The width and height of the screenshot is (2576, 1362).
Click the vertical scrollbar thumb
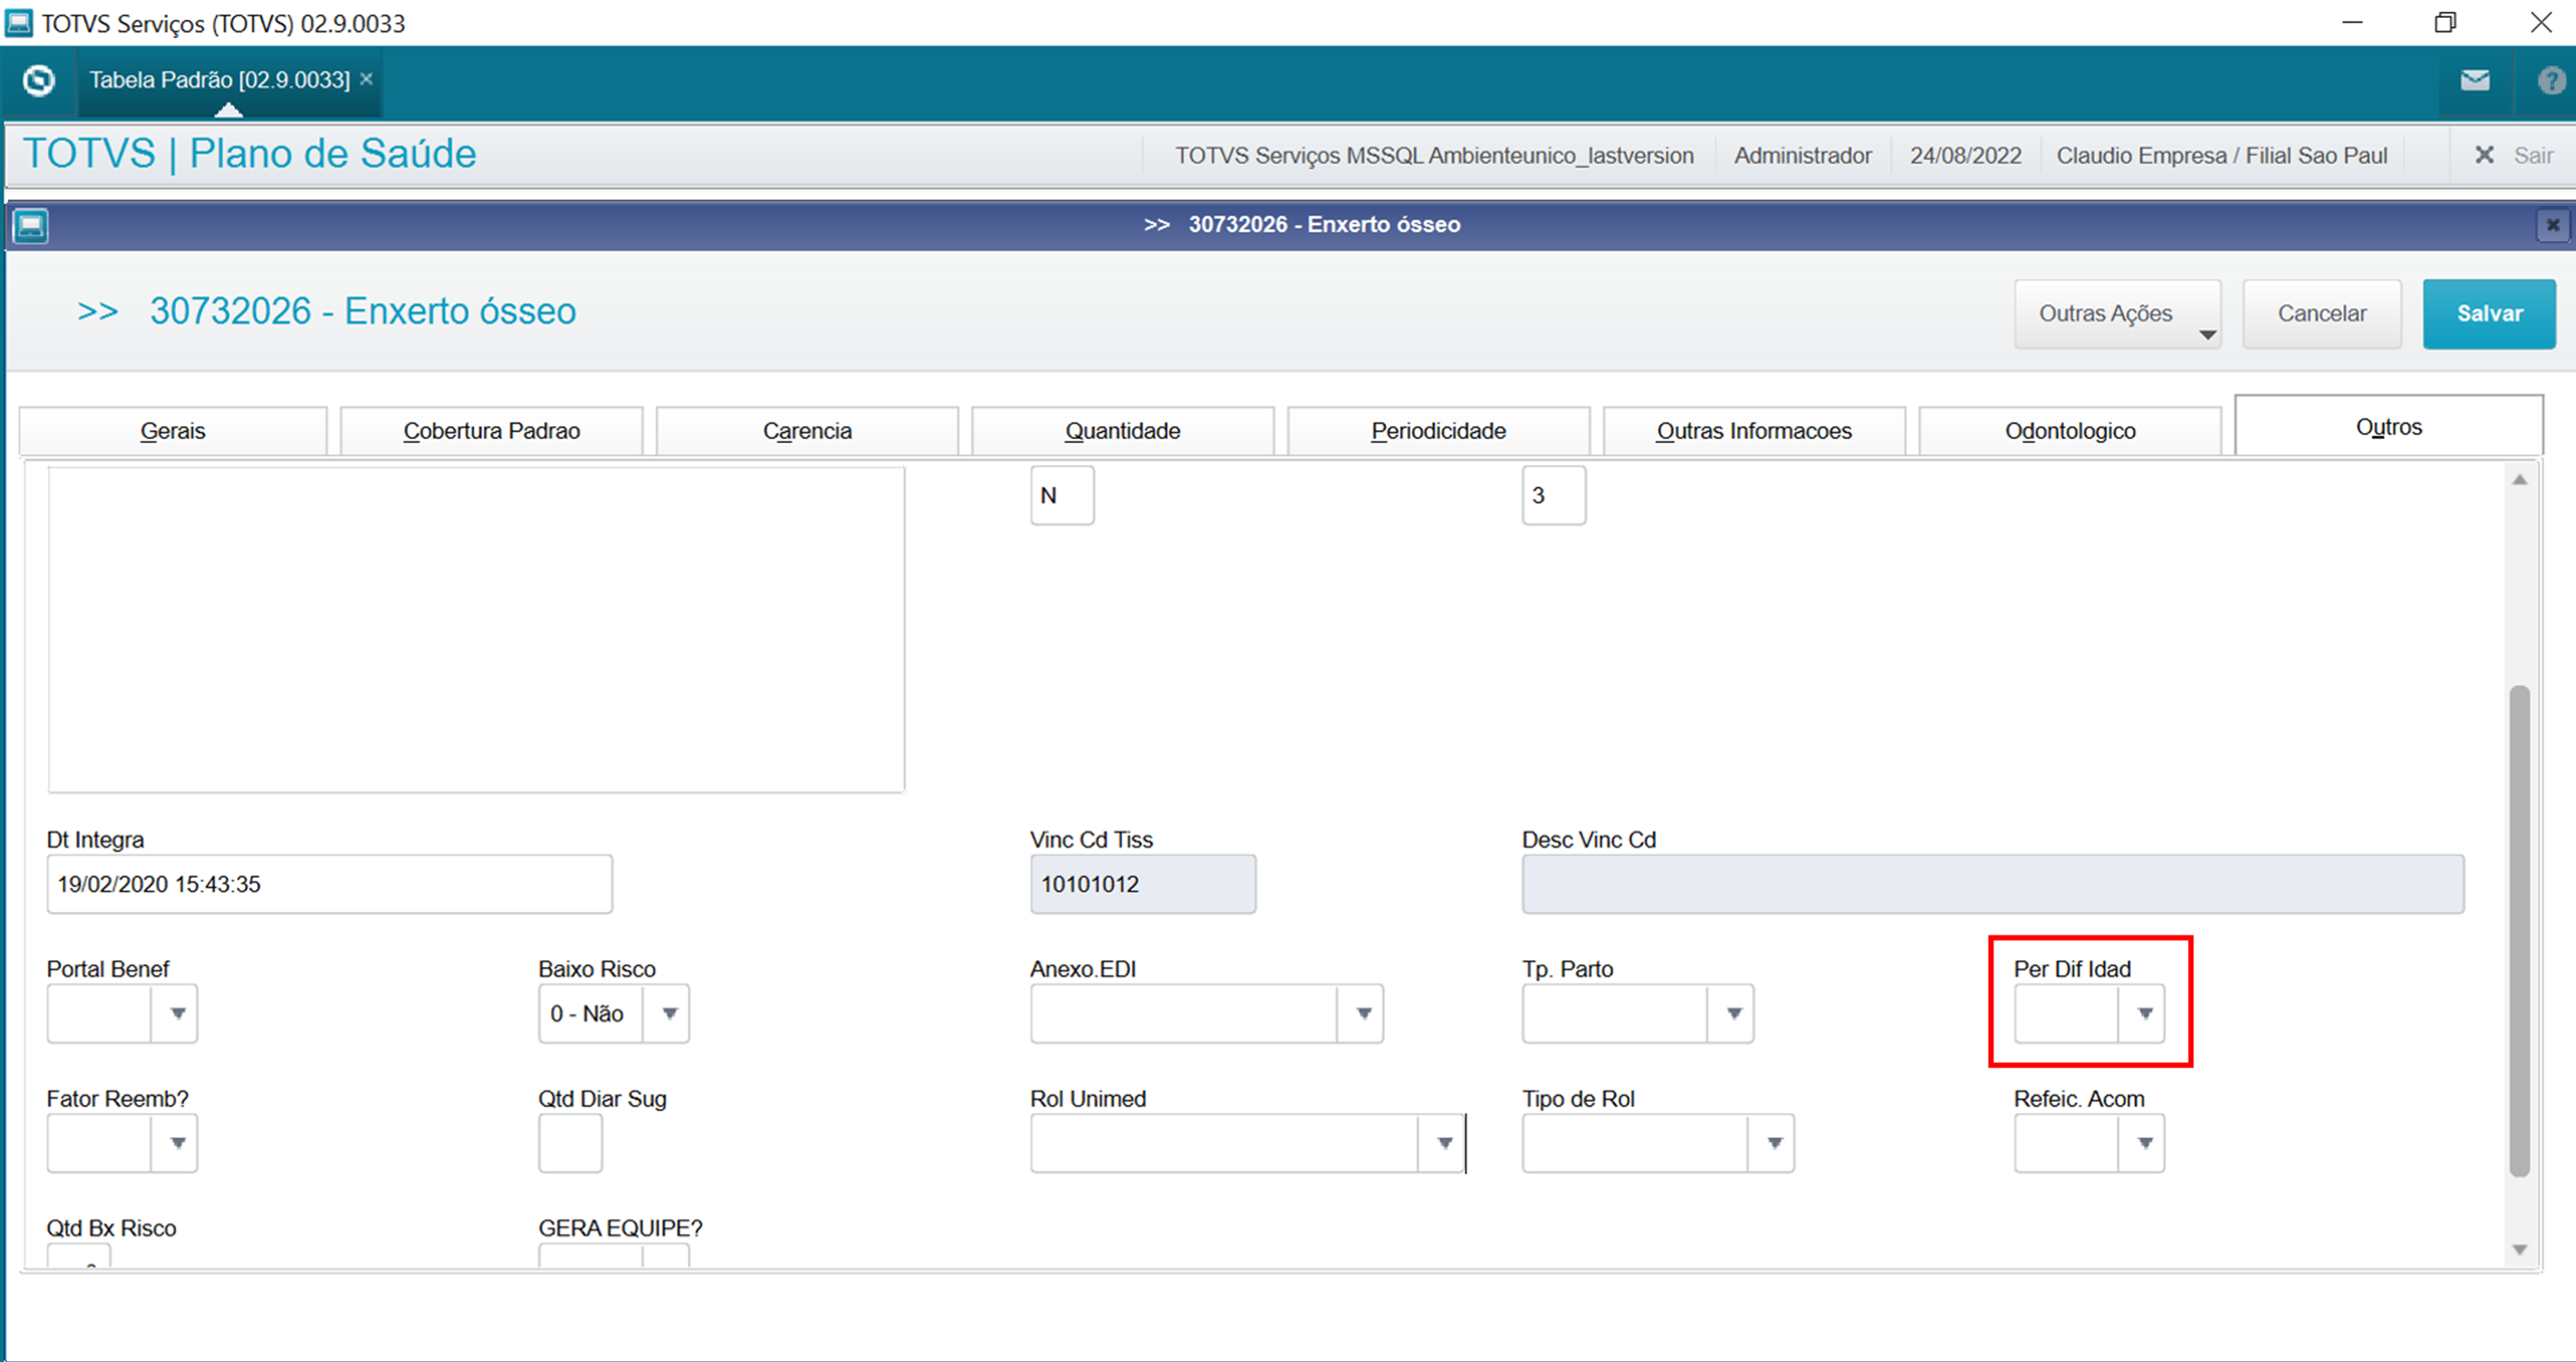tap(2520, 930)
